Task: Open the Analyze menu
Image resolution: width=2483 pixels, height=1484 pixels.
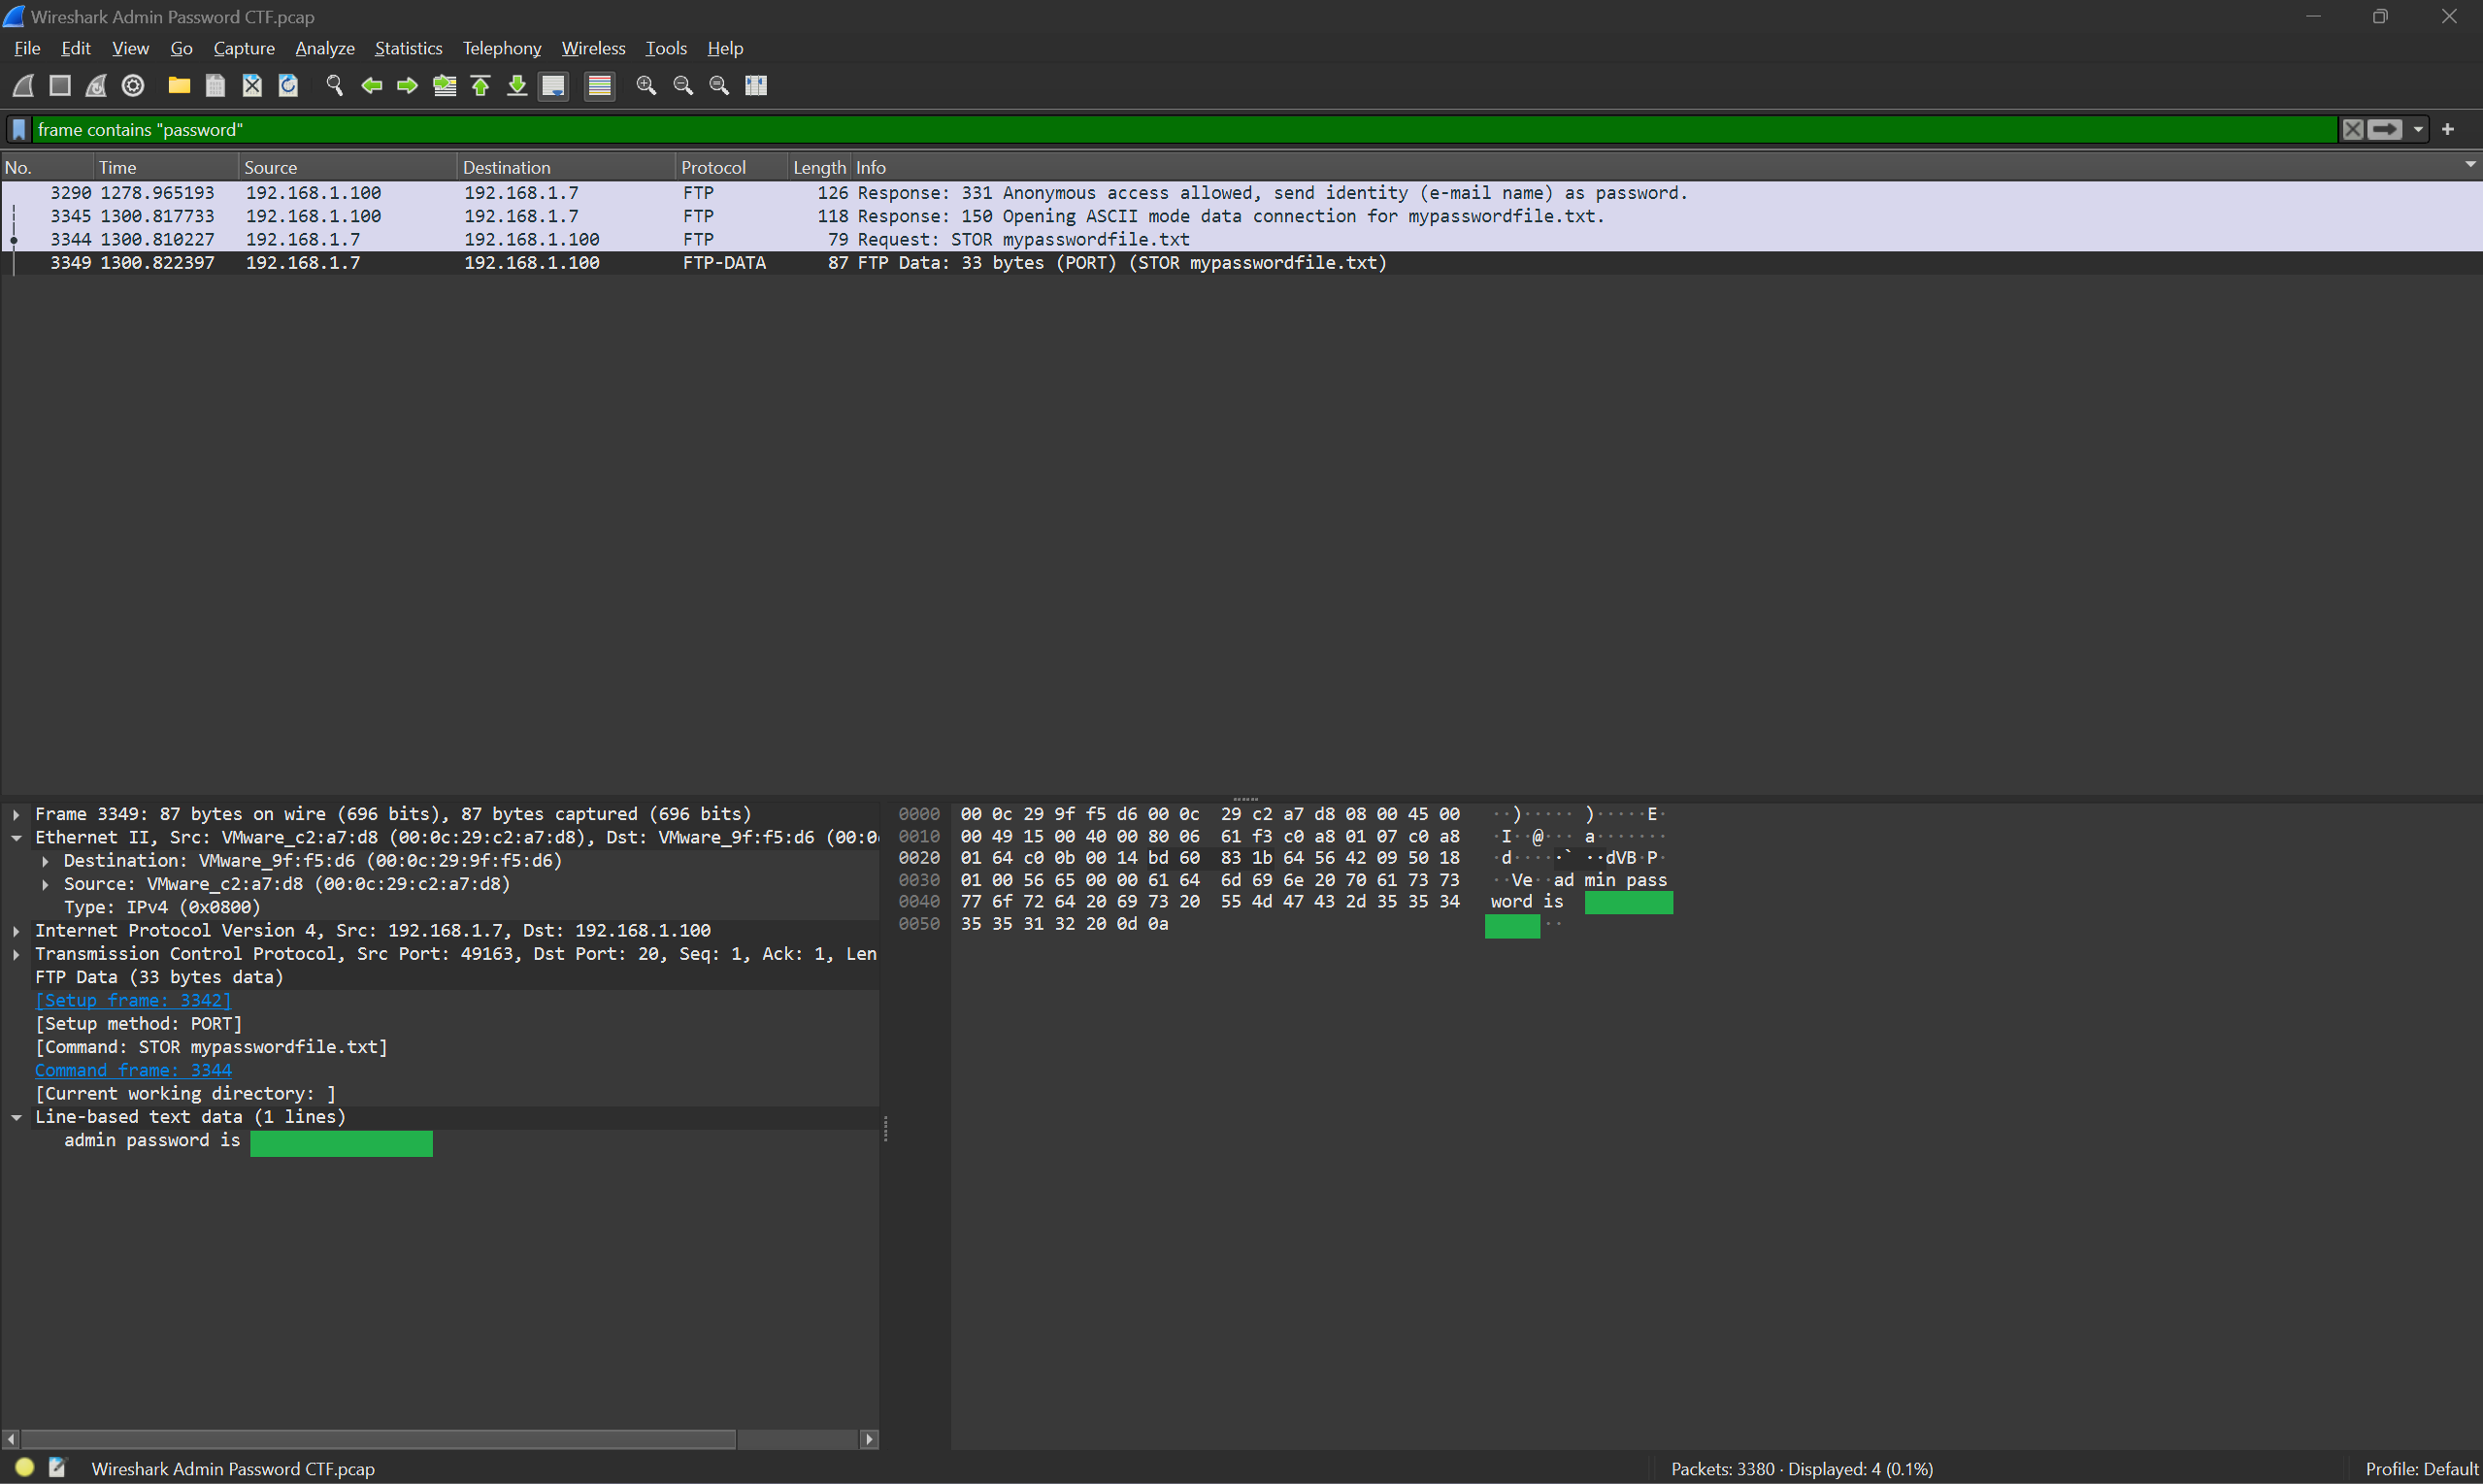Action: coord(325,48)
